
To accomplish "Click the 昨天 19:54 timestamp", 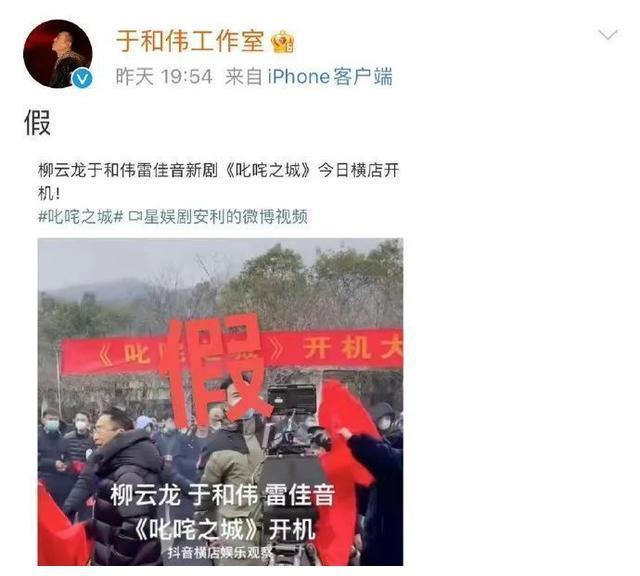I will point(164,77).
